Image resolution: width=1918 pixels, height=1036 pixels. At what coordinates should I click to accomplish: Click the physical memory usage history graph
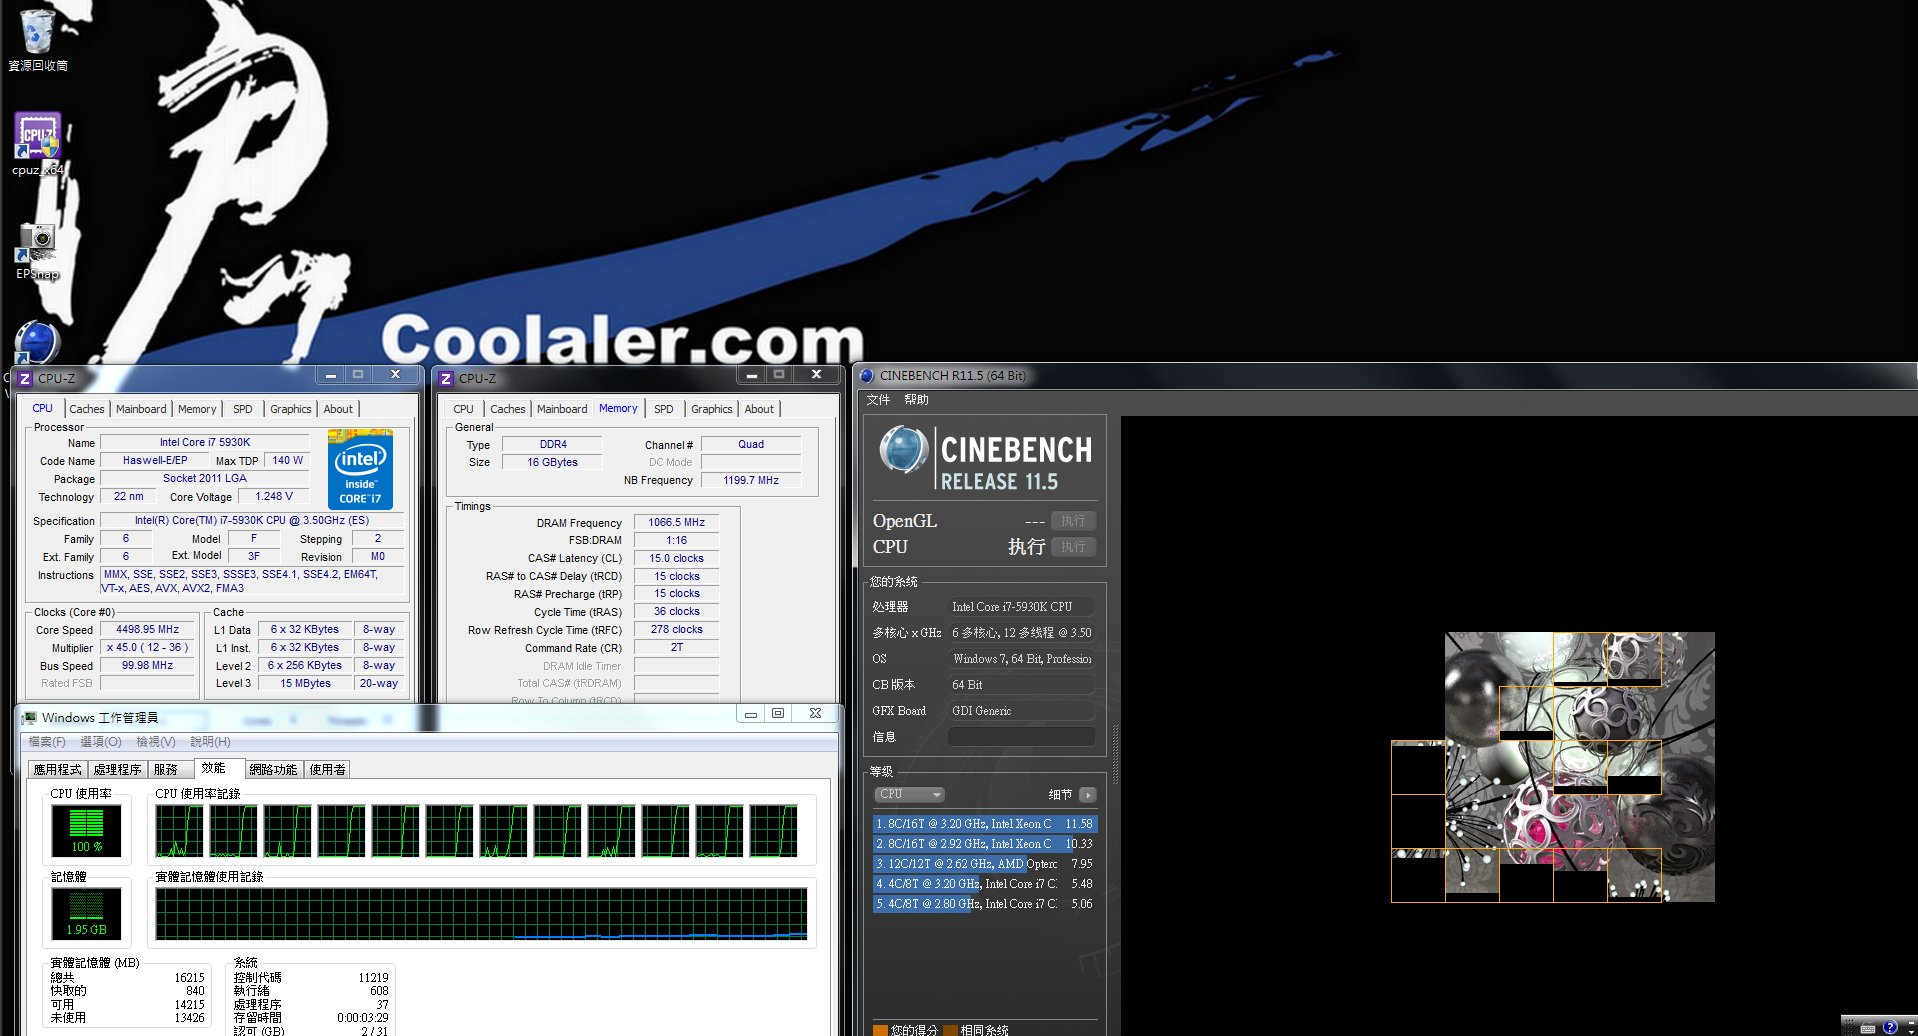point(481,914)
